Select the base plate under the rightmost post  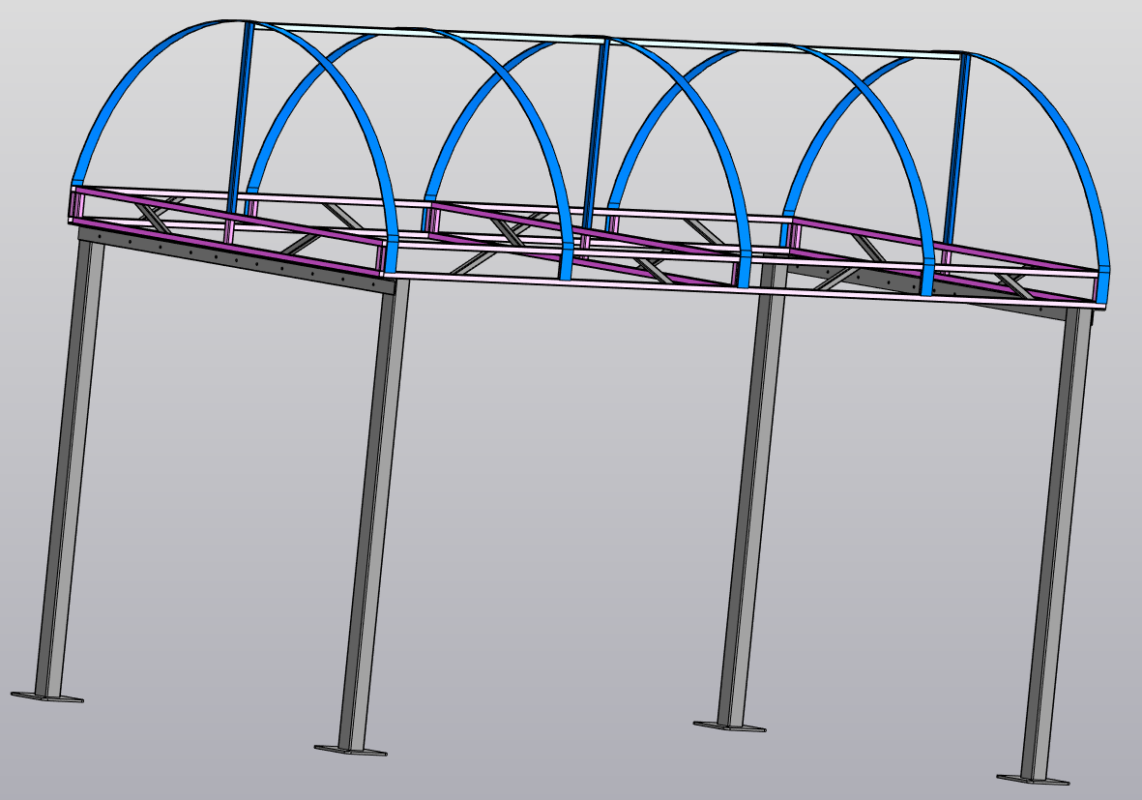(1033, 780)
